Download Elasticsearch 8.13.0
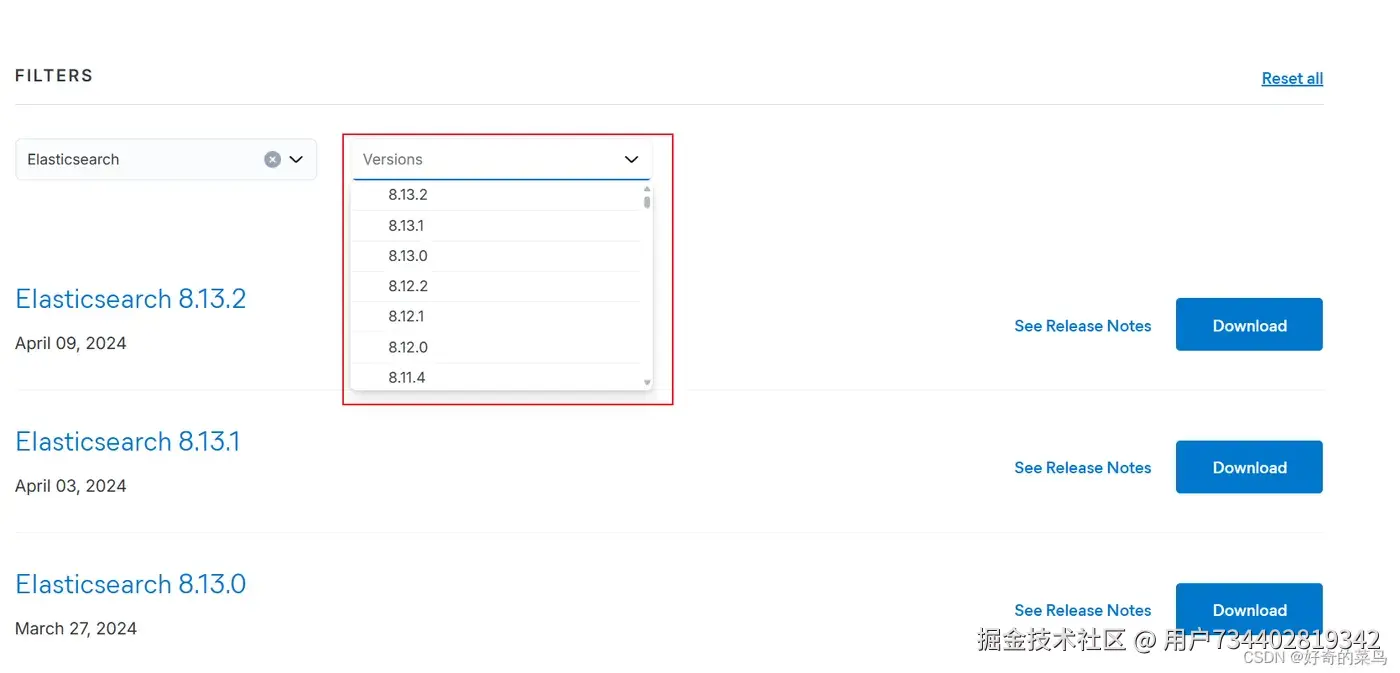Screen dimensions: 1400x673 coord(1249,609)
